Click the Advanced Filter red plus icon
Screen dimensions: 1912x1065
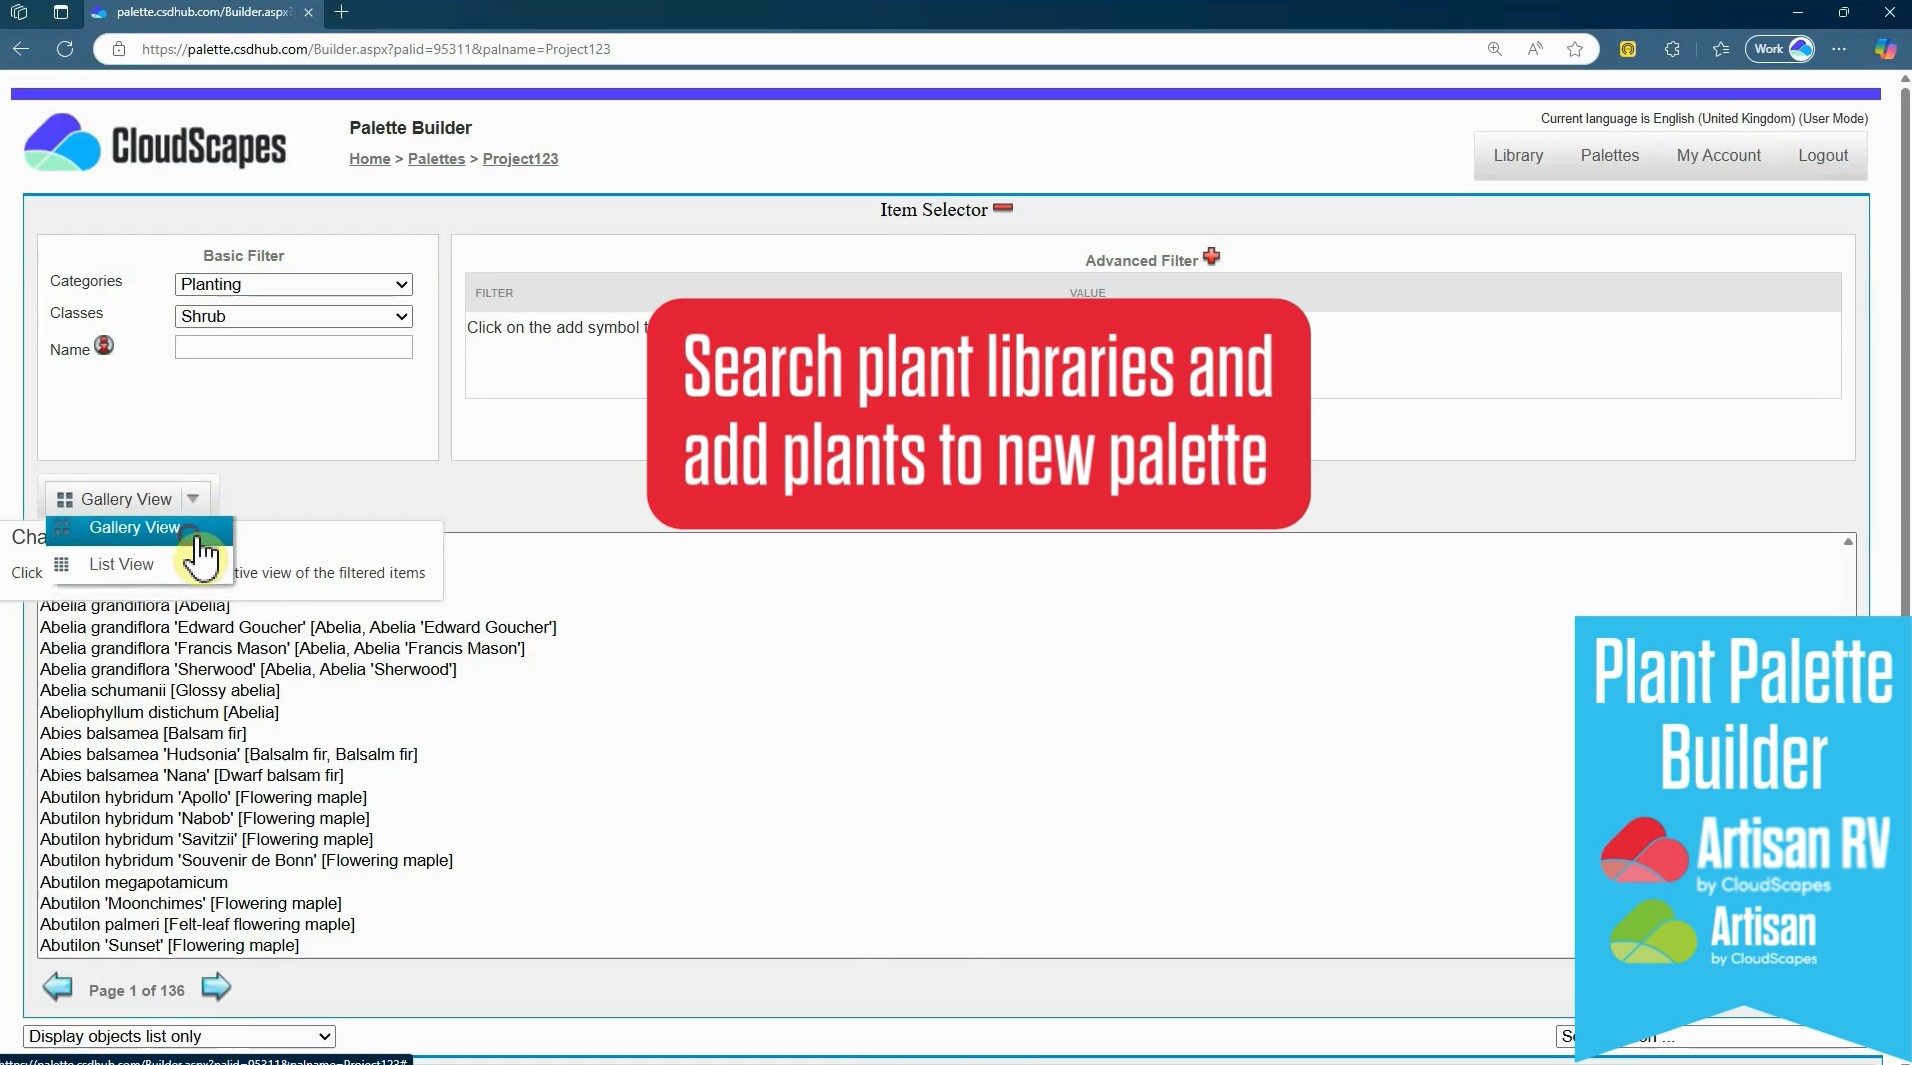coord(1212,257)
